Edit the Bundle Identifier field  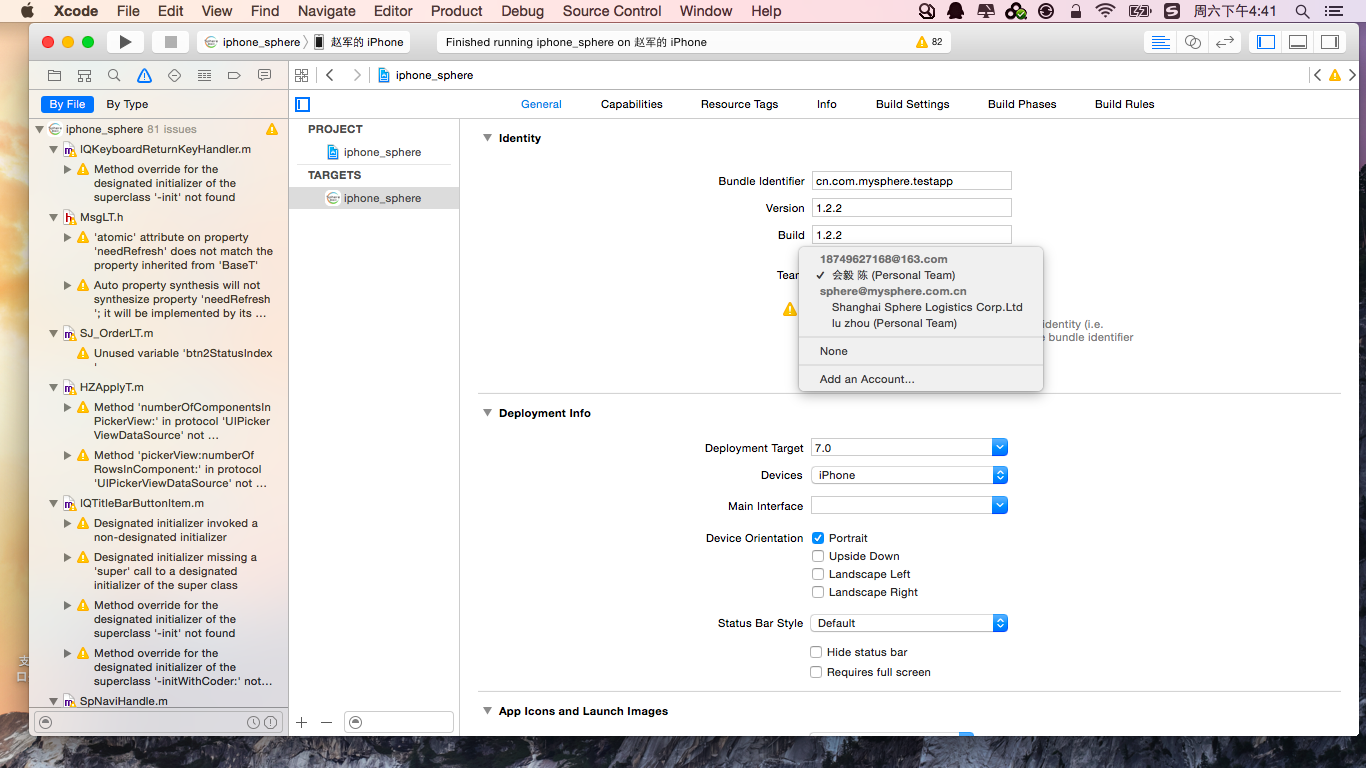pyautogui.click(x=911, y=181)
